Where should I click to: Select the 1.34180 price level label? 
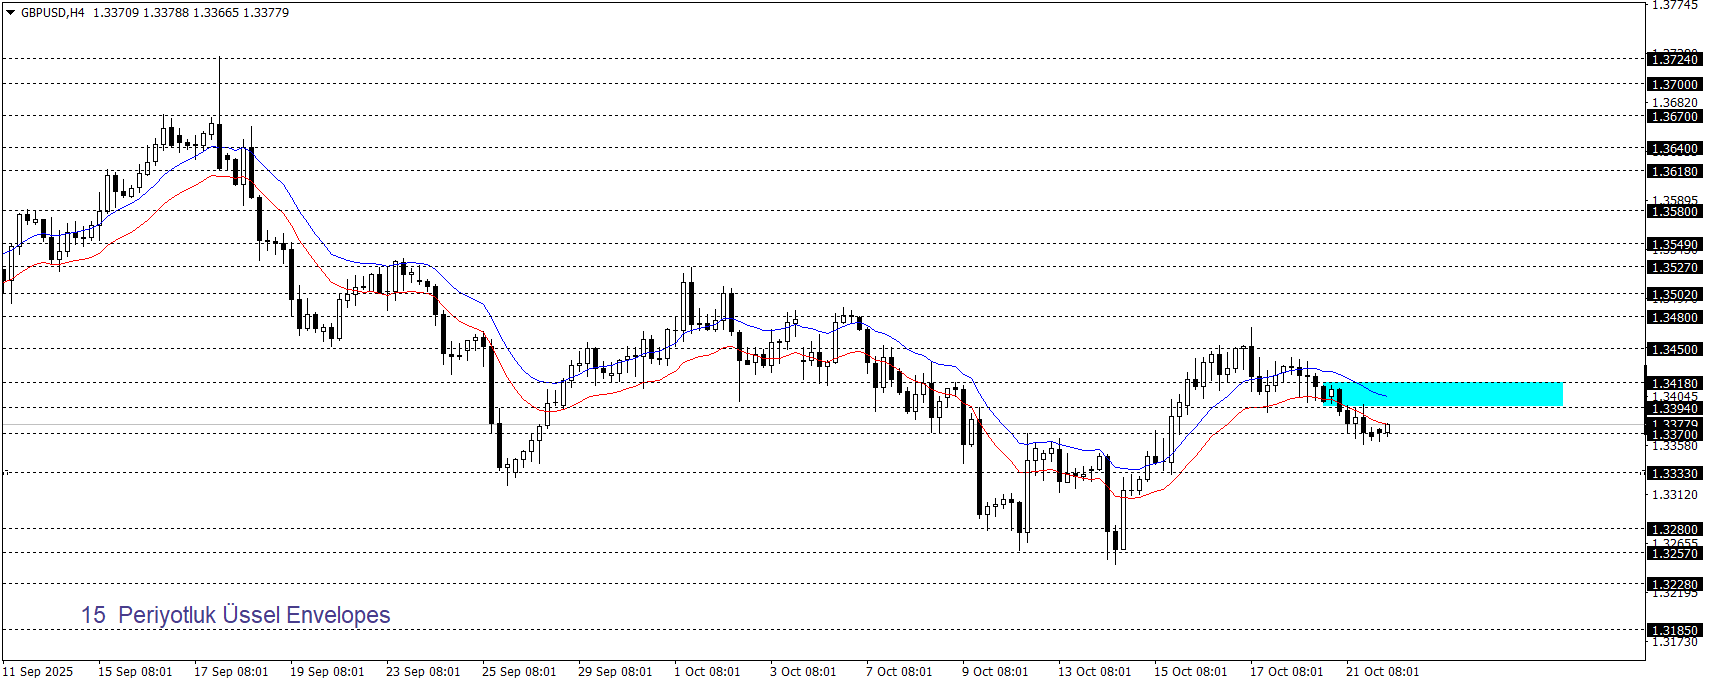(x=1674, y=384)
